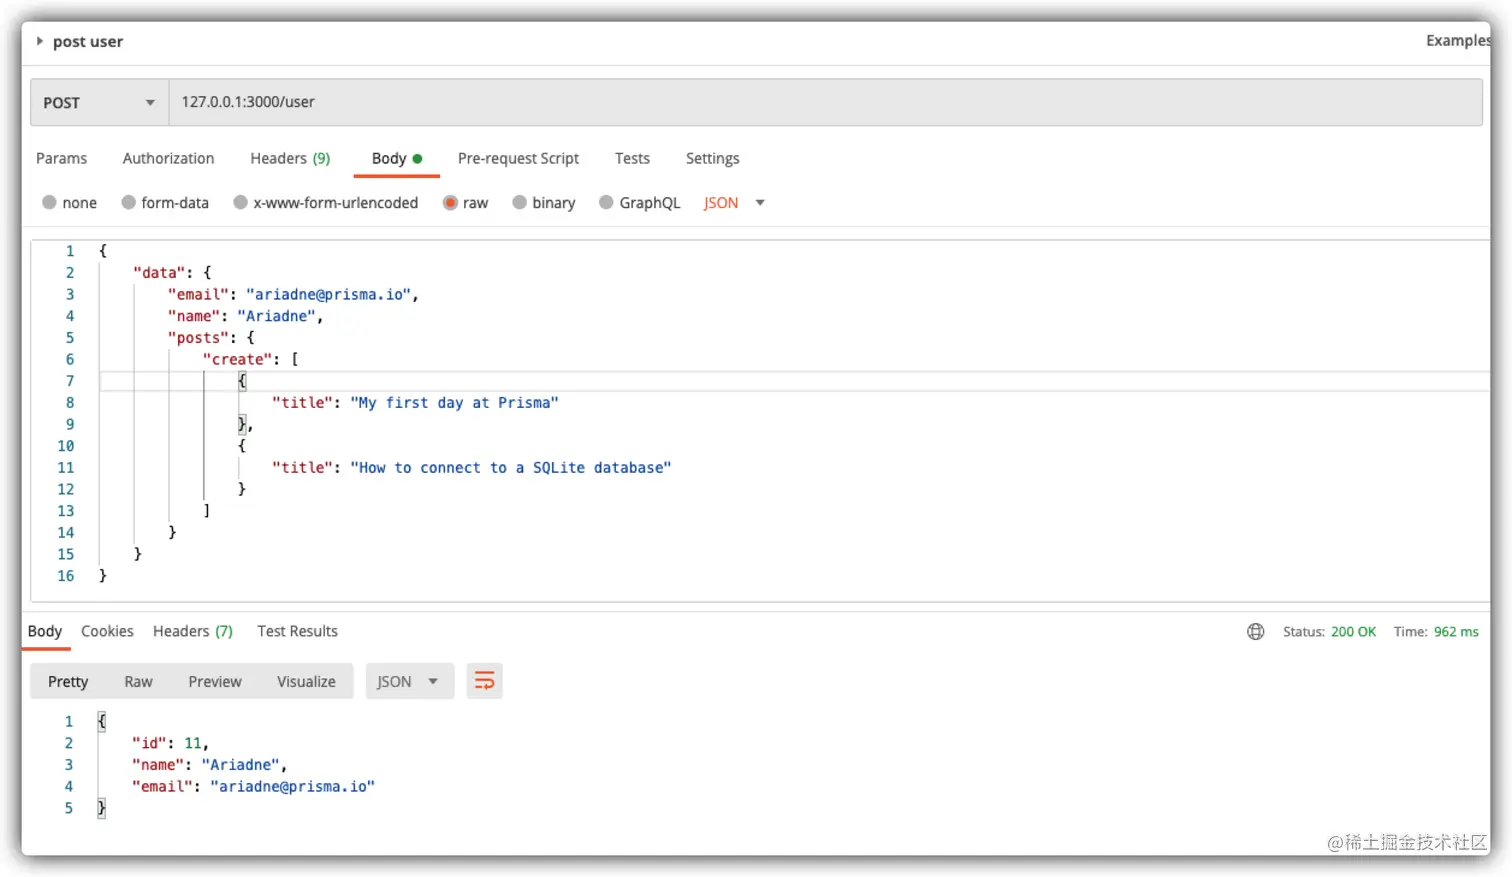The width and height of the screenshot is (1512, 877).
Task: Select x-www-form-urlencoded radio option
Action: (240, 202)
